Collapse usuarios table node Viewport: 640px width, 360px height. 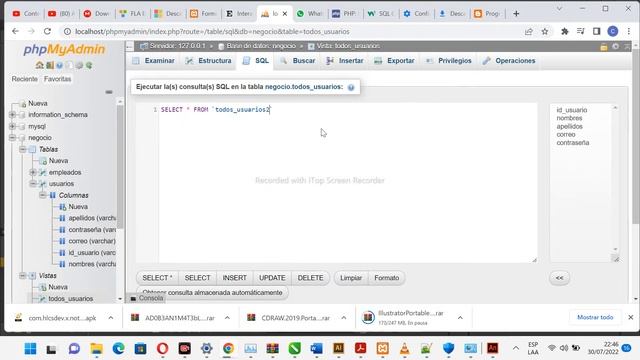pyautogui.click(x=33, y=184)
